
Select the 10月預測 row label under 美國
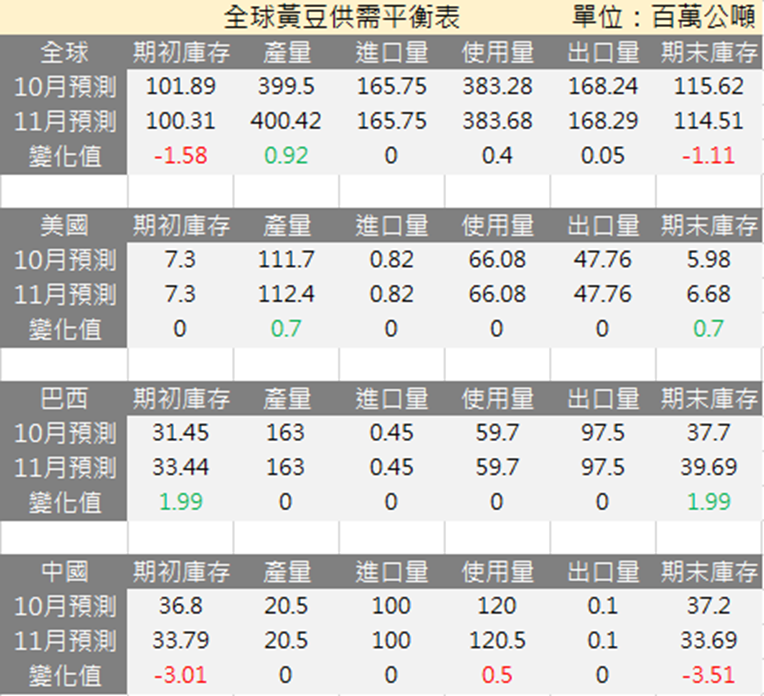pyautogui.click(x=65, y=260)
